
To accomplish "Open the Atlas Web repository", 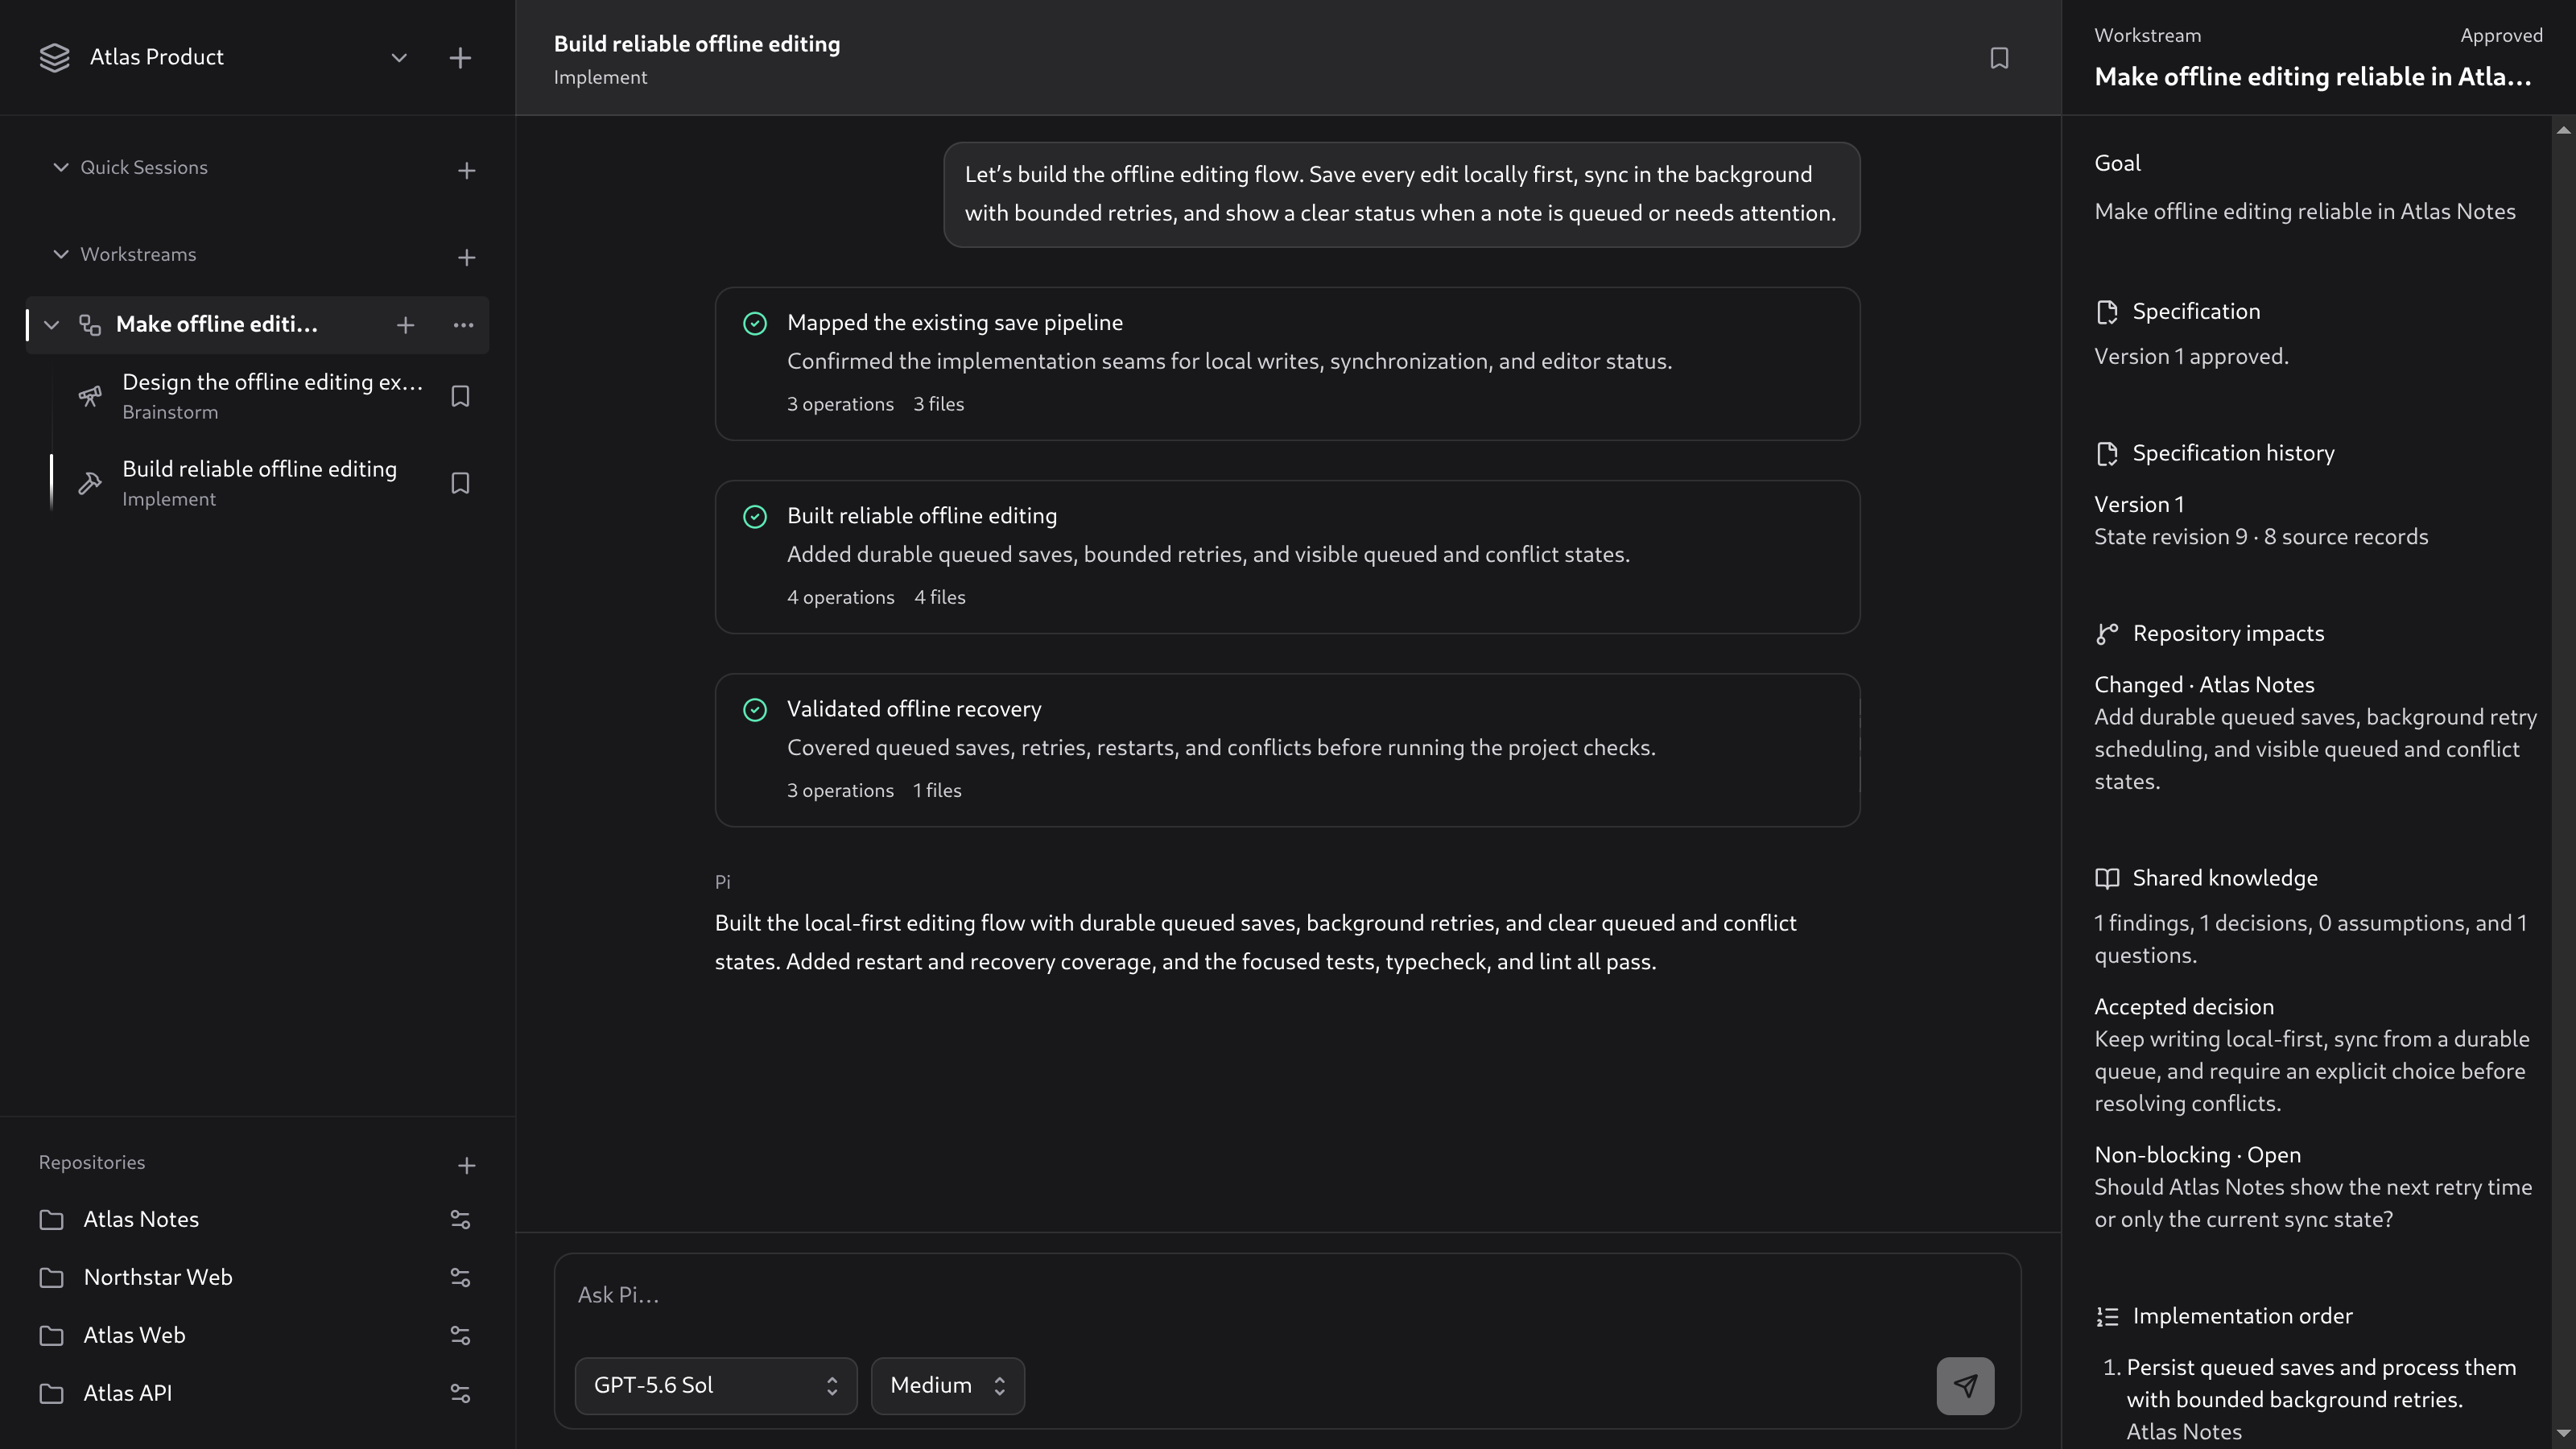I will point(134,1335).
